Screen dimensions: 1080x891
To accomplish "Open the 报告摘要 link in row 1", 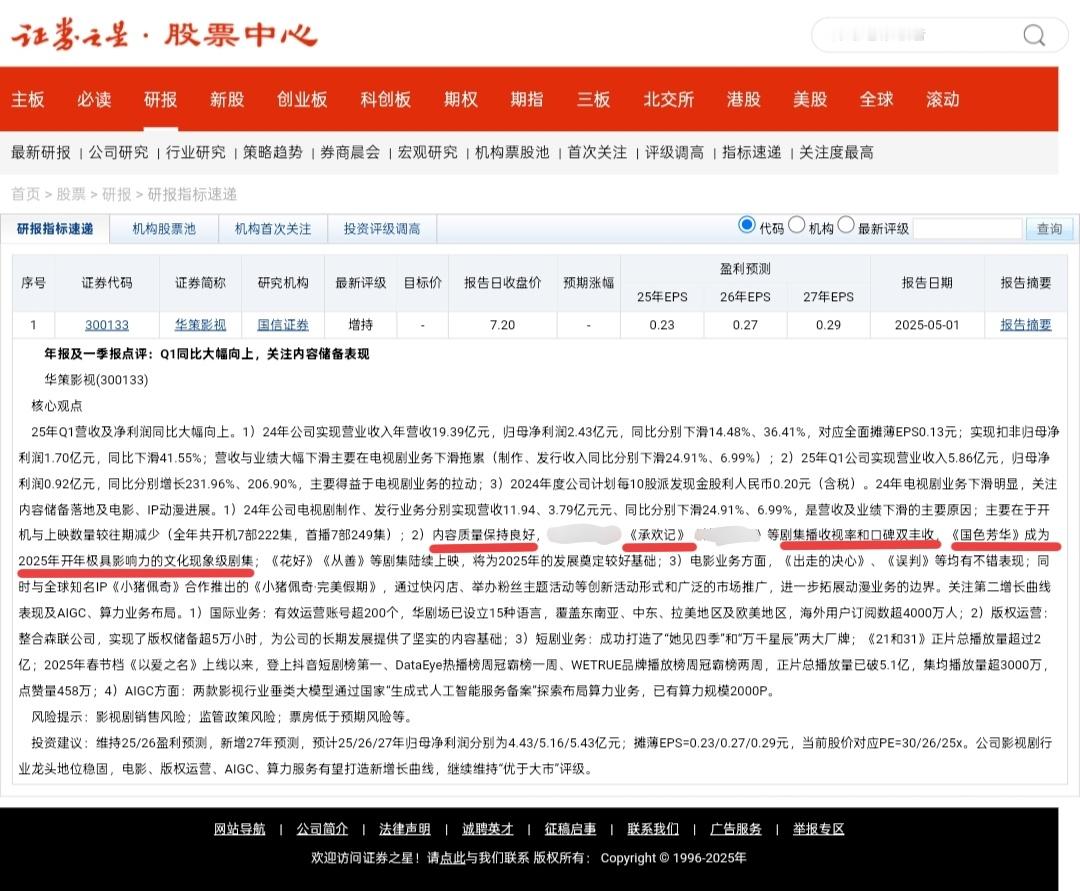I will pos(1026,325).
